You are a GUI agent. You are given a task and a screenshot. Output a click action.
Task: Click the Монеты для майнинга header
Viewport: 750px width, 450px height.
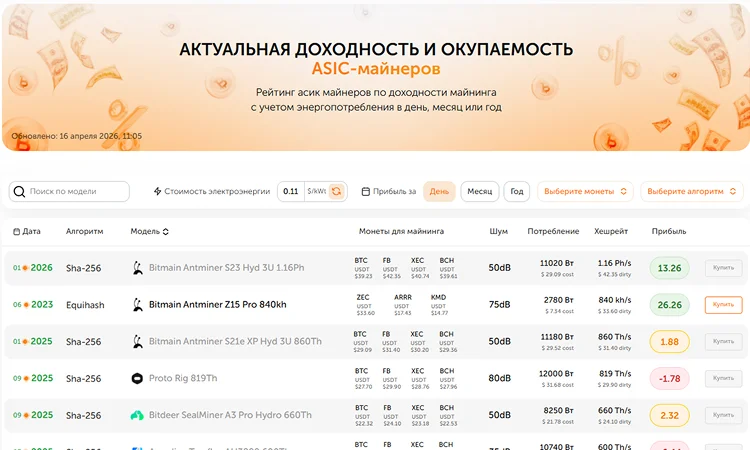tap(401, 231)
